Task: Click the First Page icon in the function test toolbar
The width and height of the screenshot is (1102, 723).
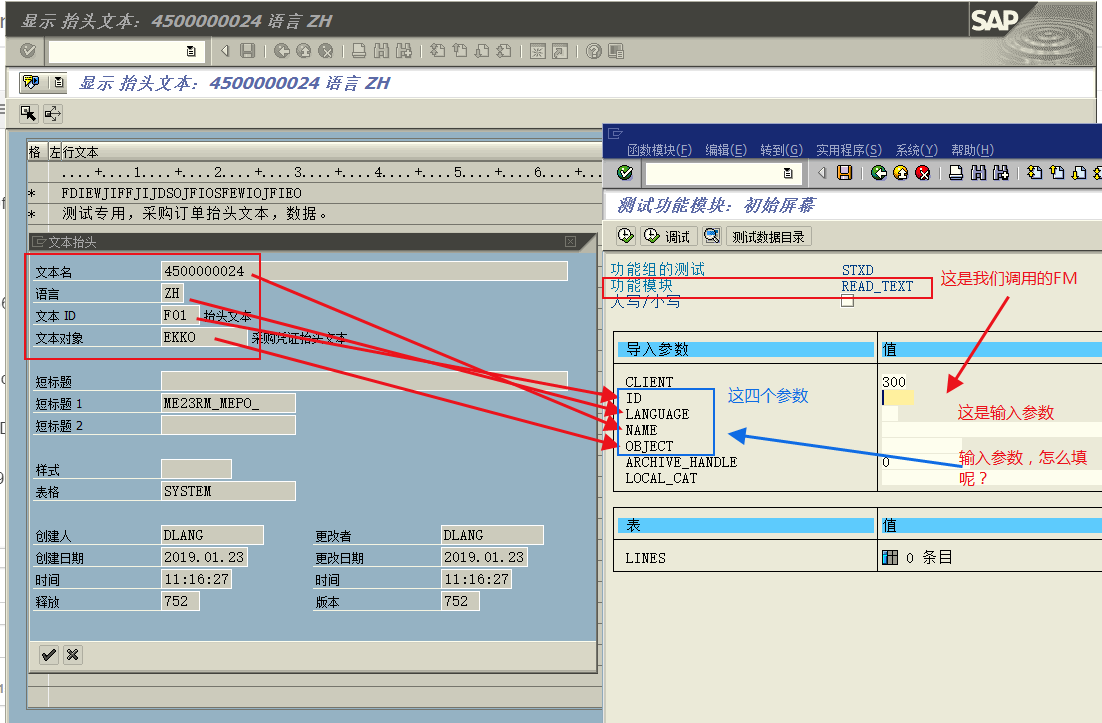Action: 1035,173
